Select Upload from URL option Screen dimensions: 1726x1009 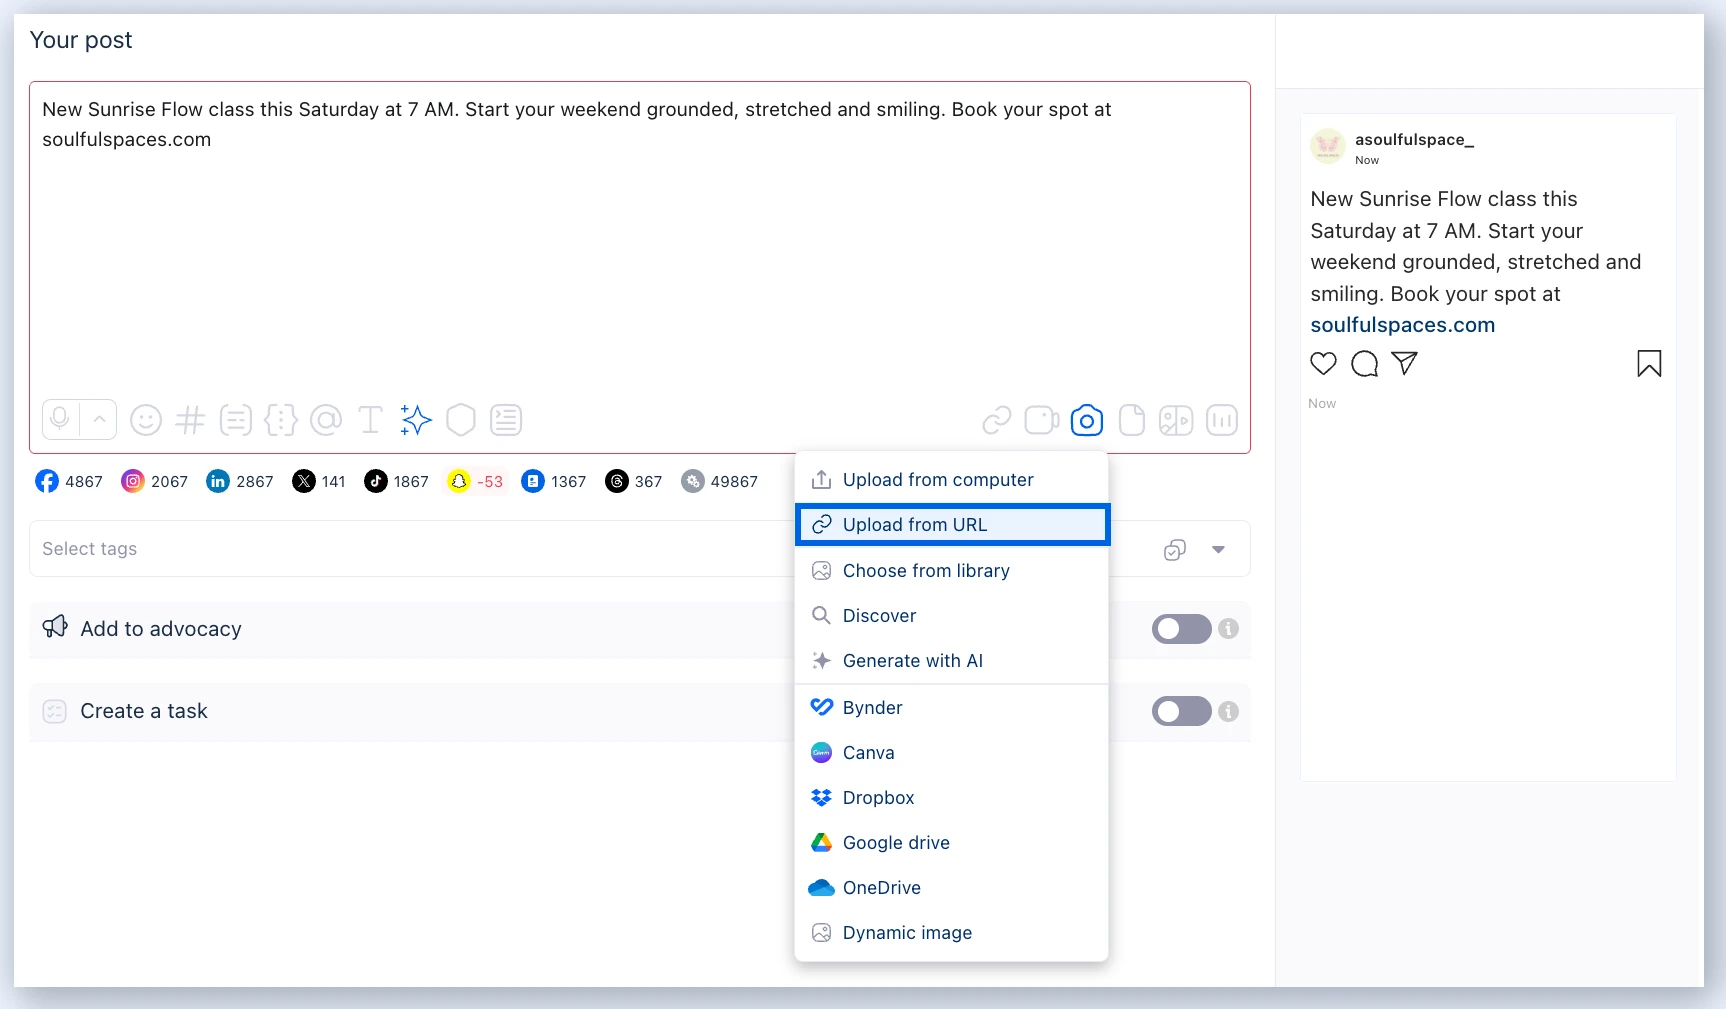coord(953,525)
